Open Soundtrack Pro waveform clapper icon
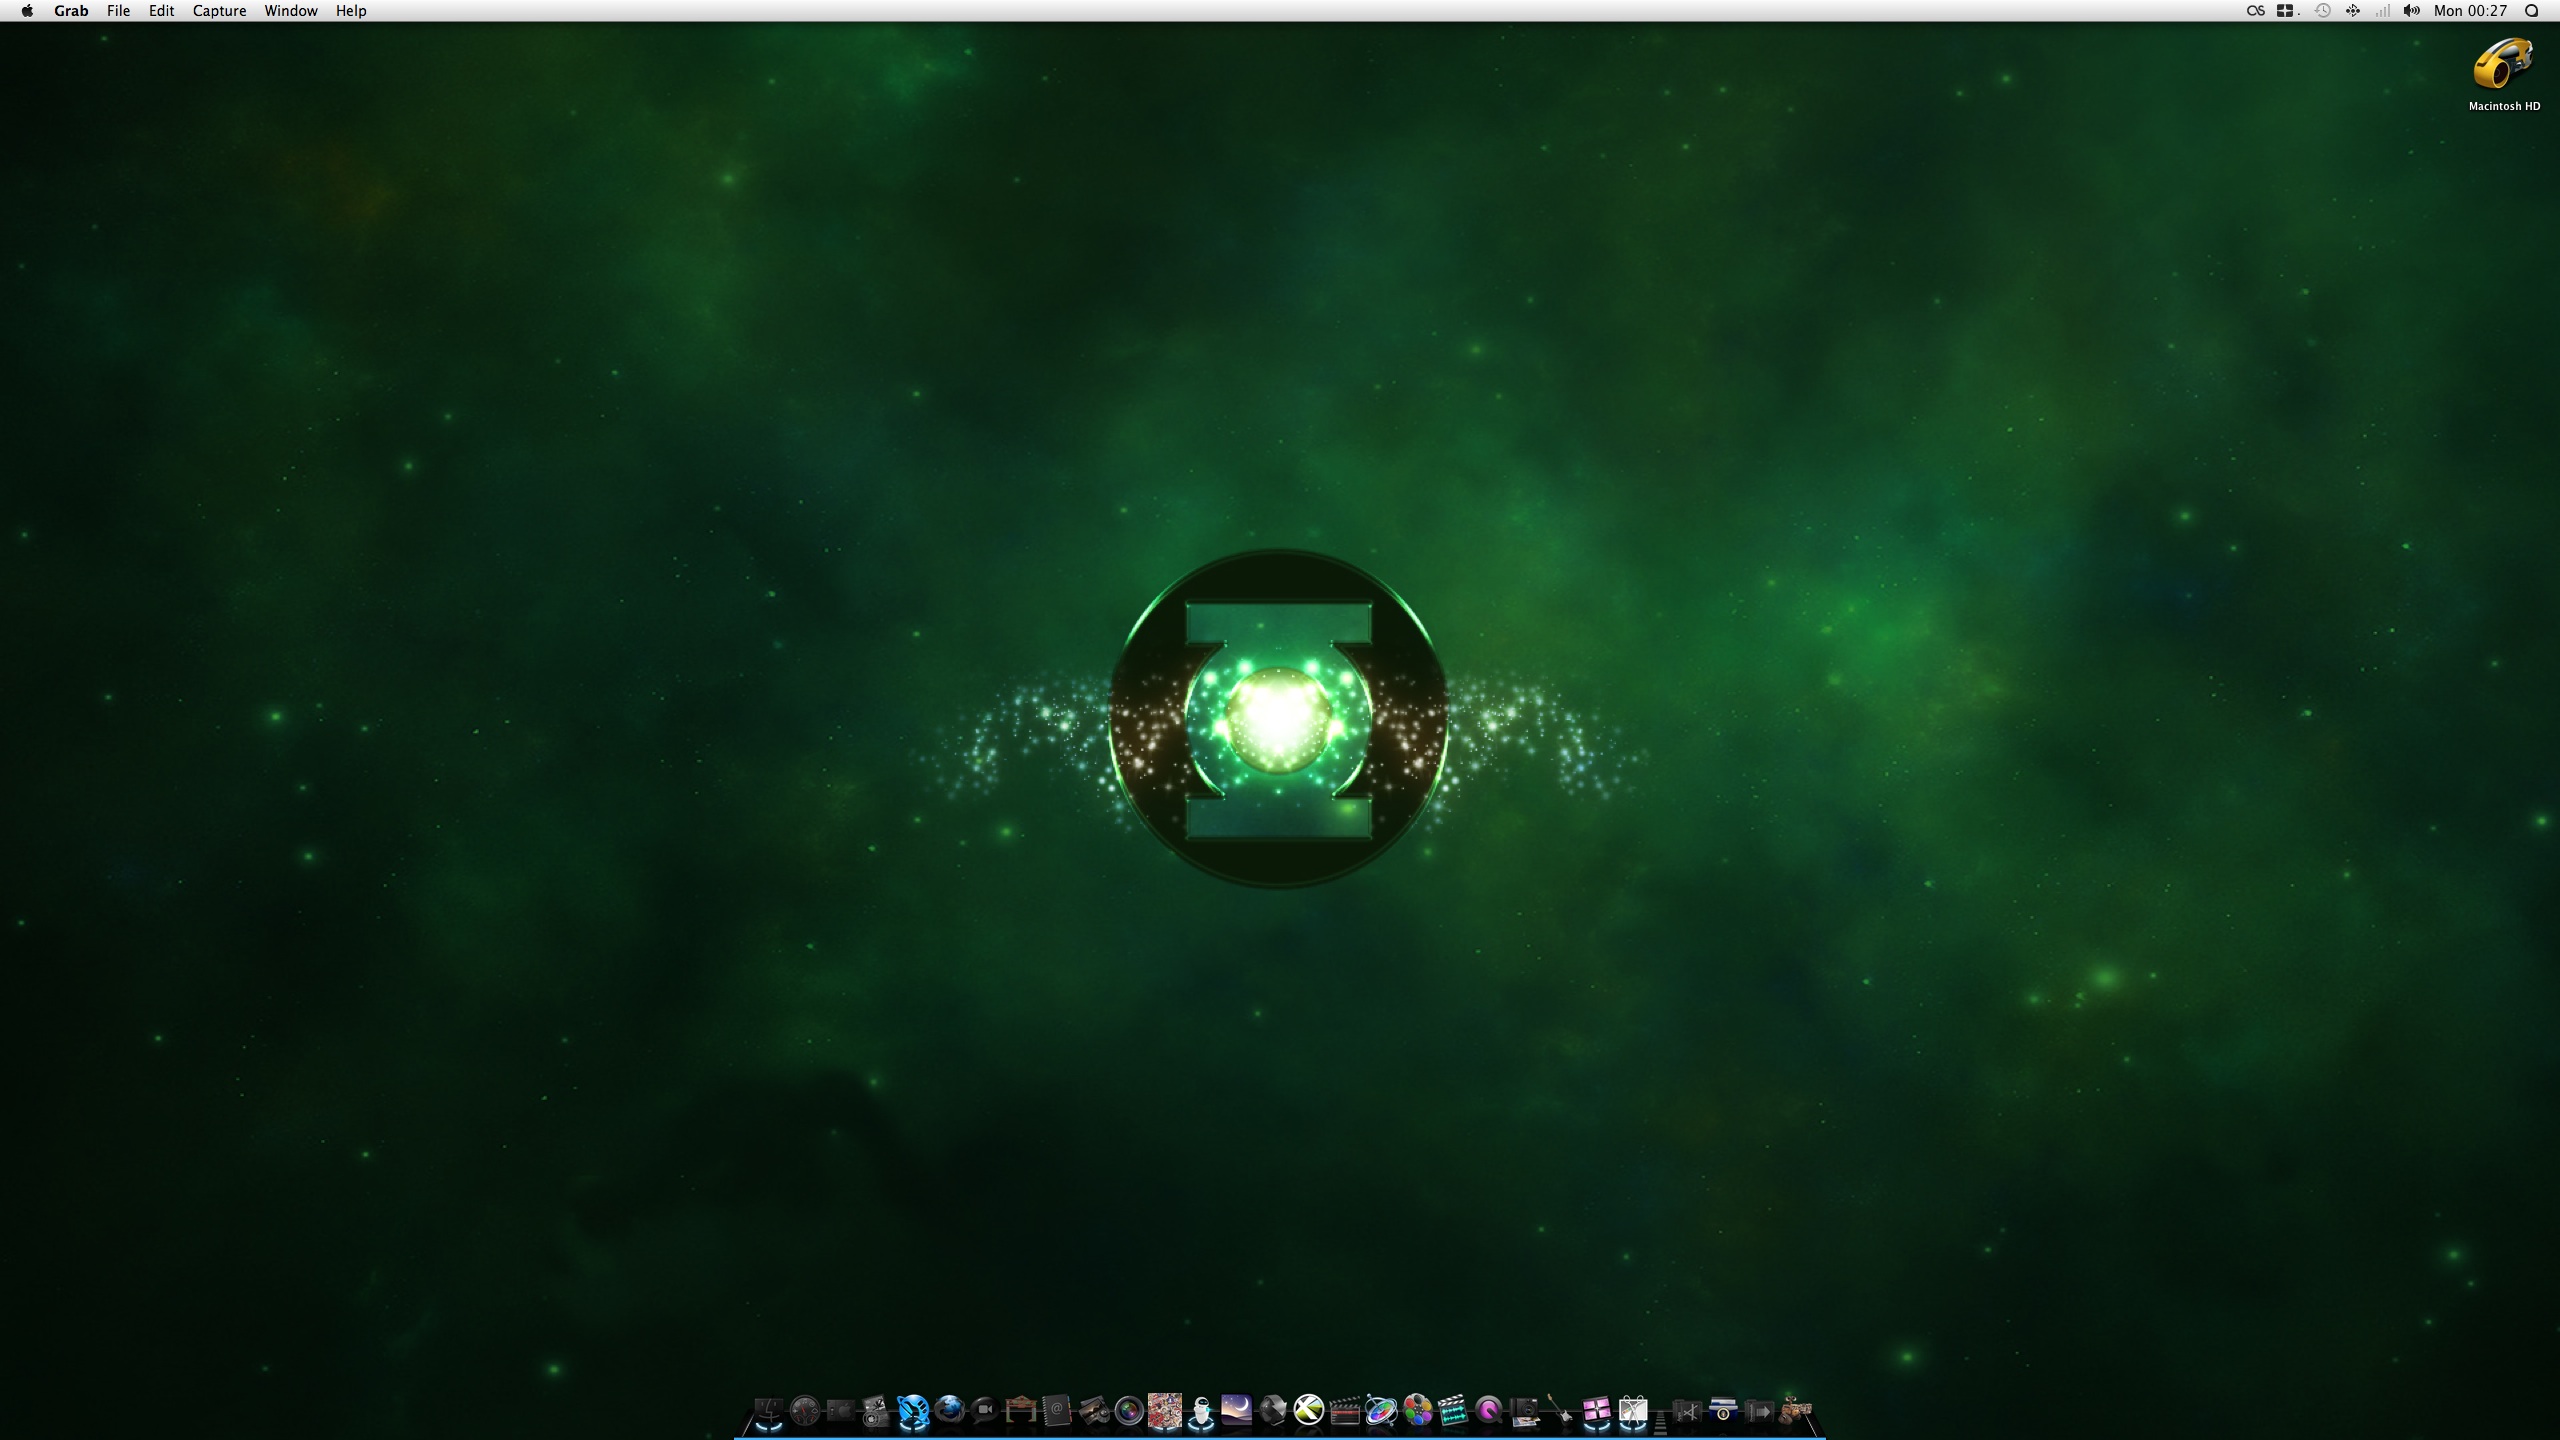The image size is (2560, 1440). [1453, 1411]
